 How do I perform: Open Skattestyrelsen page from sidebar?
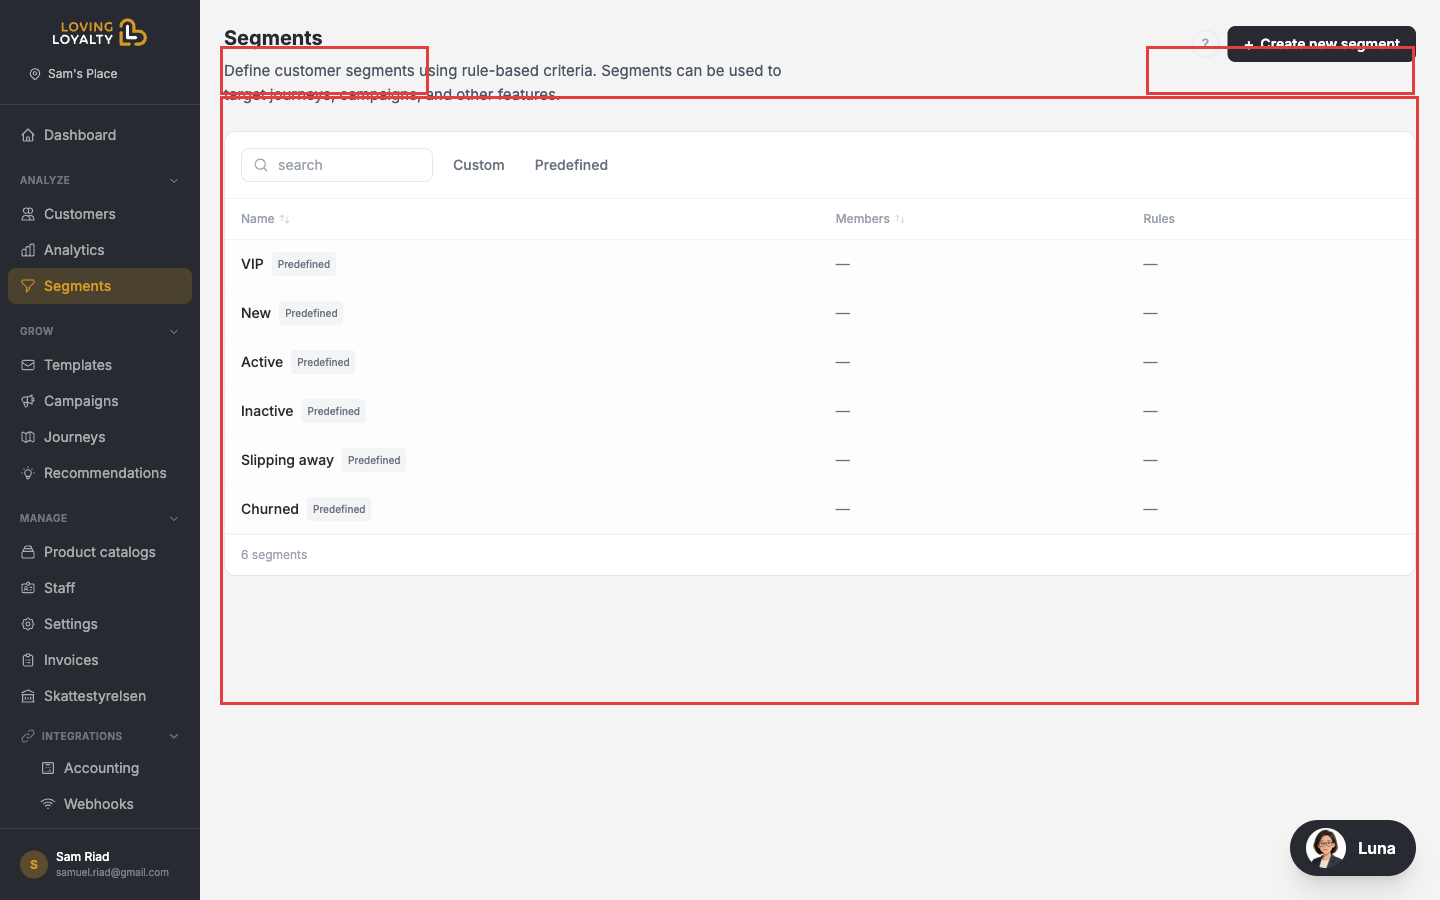click(x=100, y=696)
